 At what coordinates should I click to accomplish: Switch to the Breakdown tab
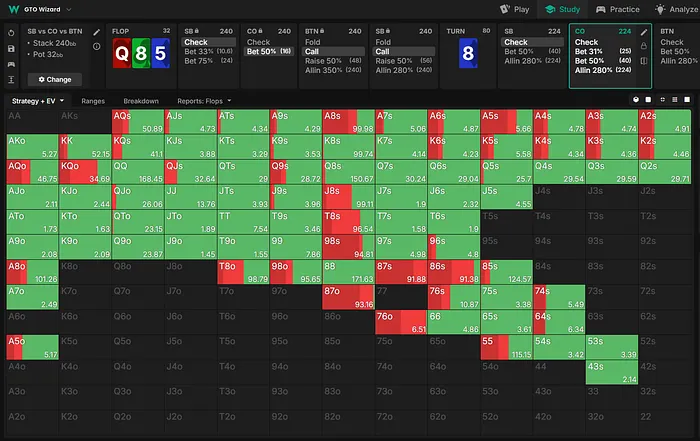tap(139, 101)
